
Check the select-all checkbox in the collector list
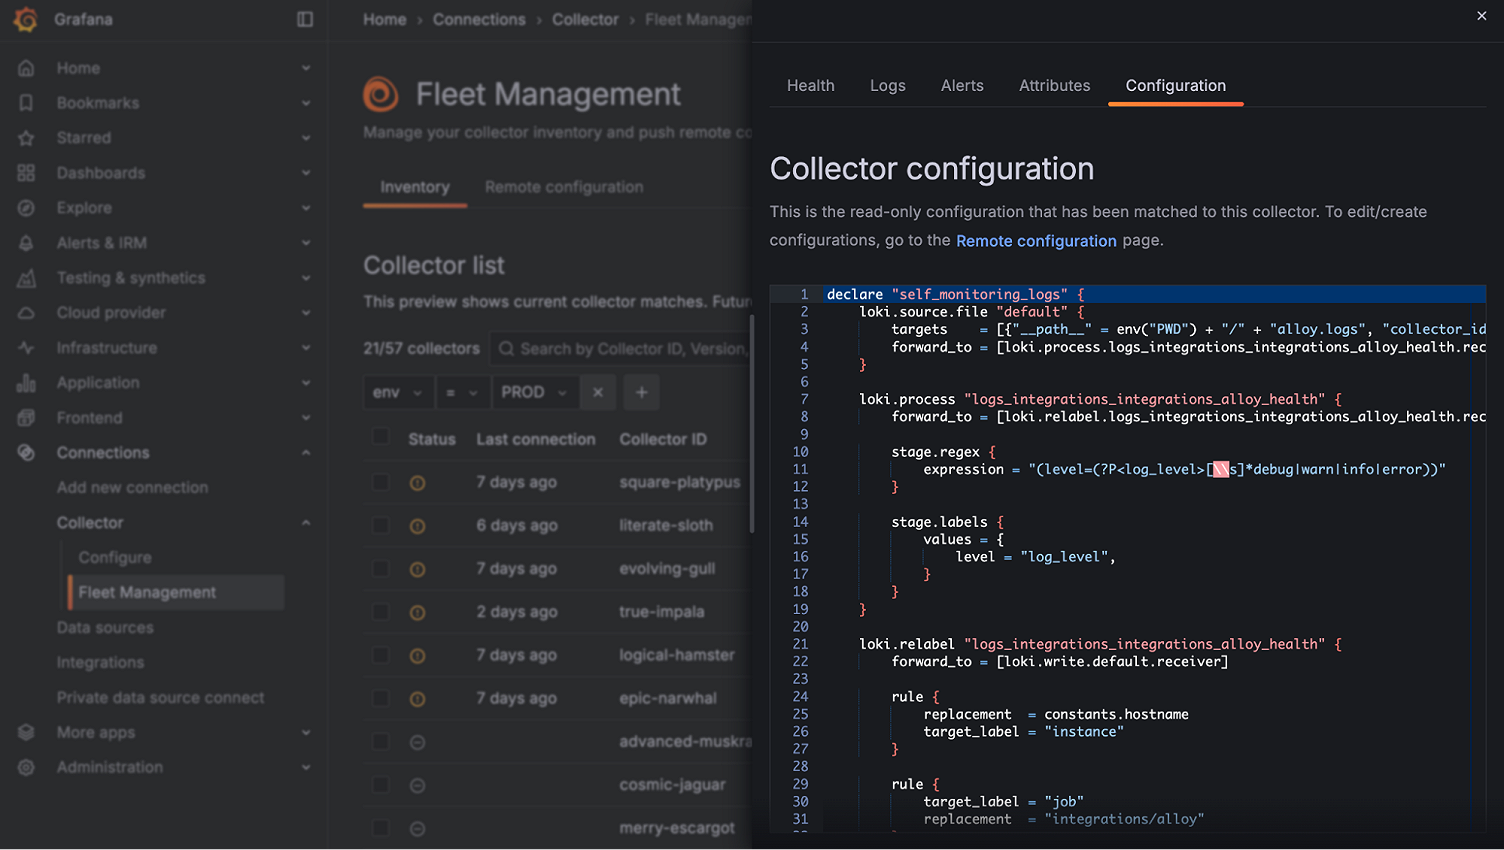click(x=381, y=437)
